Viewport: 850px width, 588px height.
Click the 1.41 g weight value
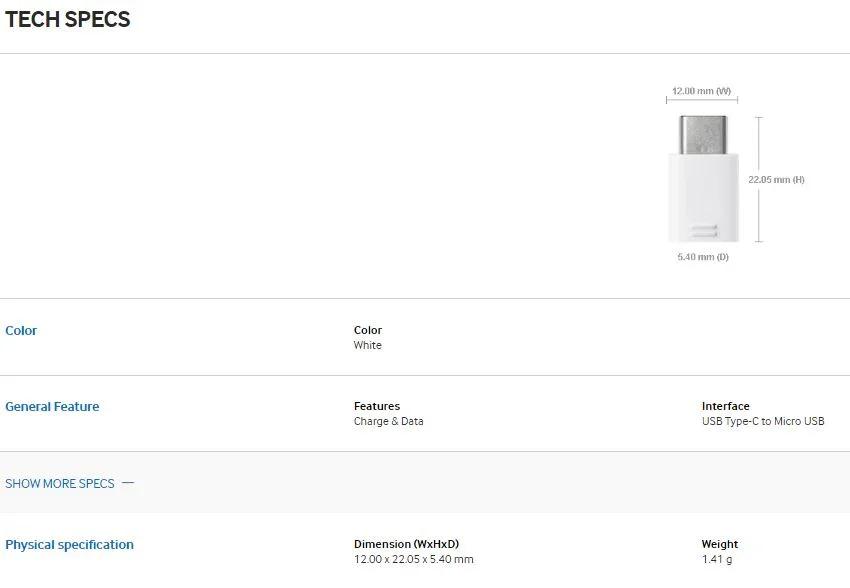(x=716, y=560)
